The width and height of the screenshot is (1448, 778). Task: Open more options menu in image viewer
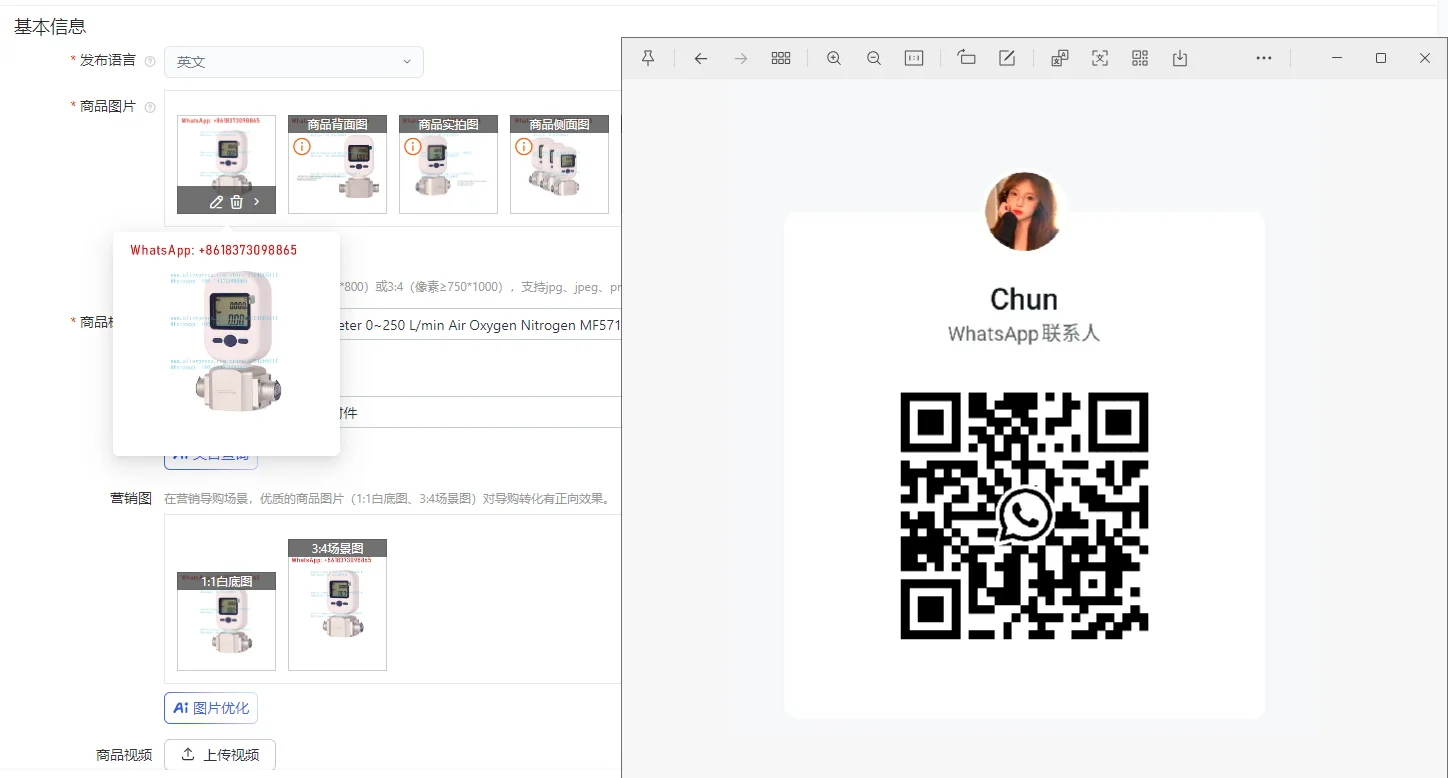click(1264, 58)
